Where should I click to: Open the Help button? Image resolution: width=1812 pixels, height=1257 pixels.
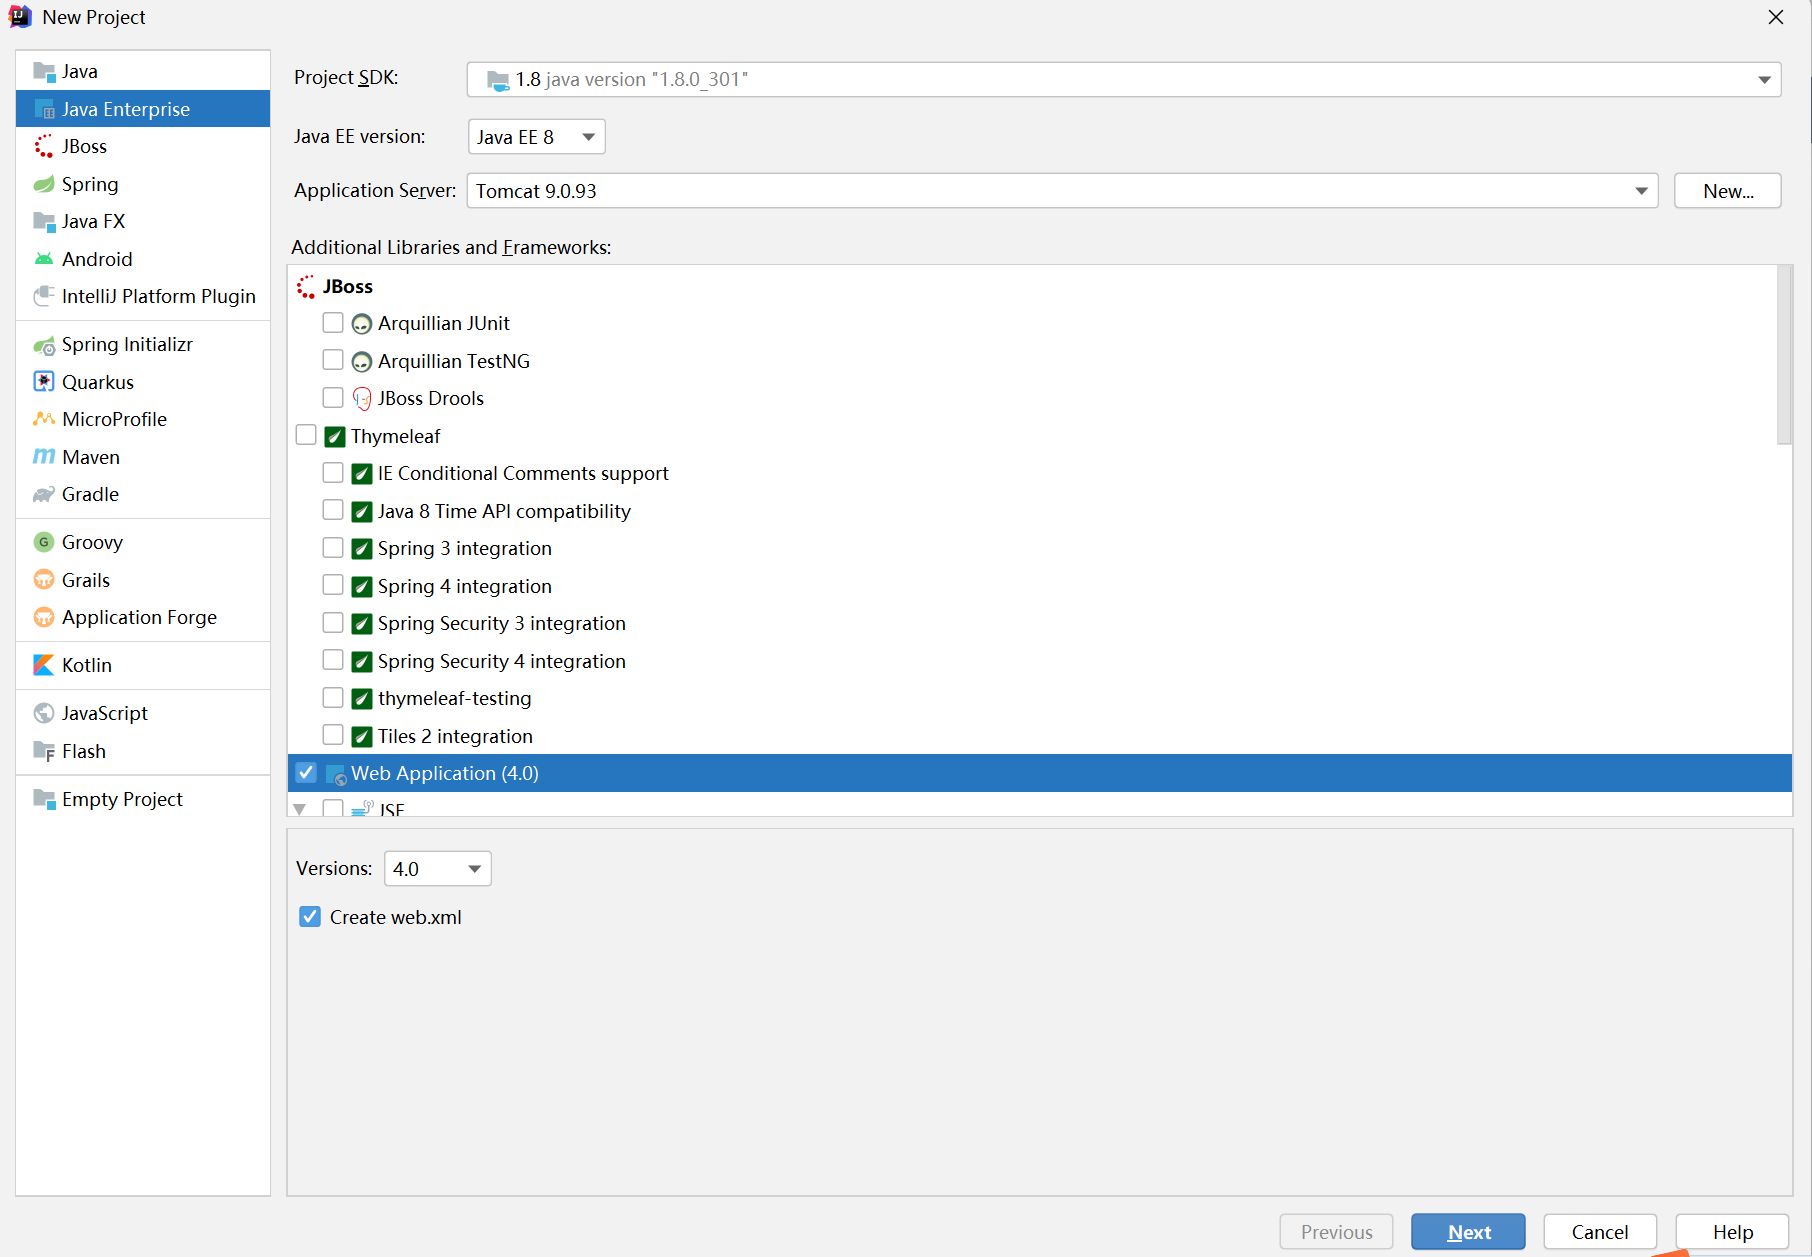point(1732,1232)
